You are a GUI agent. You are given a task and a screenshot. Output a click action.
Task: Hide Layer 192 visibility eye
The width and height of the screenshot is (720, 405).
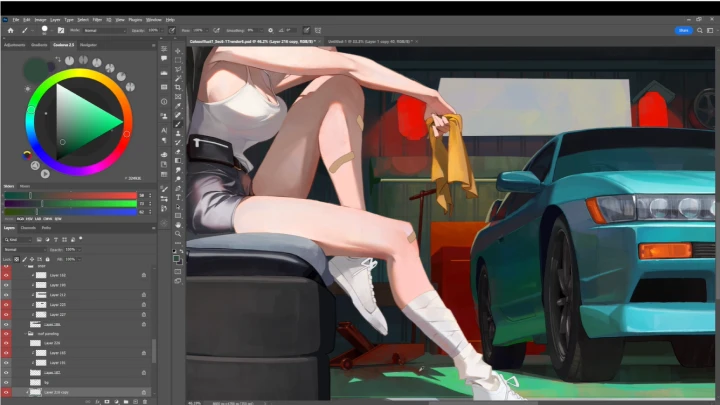click(6, 275)
